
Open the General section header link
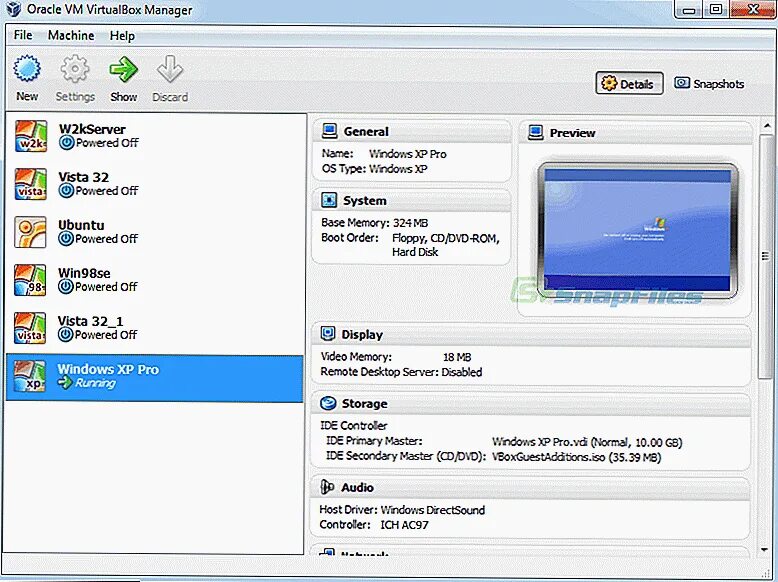[366, 131]
